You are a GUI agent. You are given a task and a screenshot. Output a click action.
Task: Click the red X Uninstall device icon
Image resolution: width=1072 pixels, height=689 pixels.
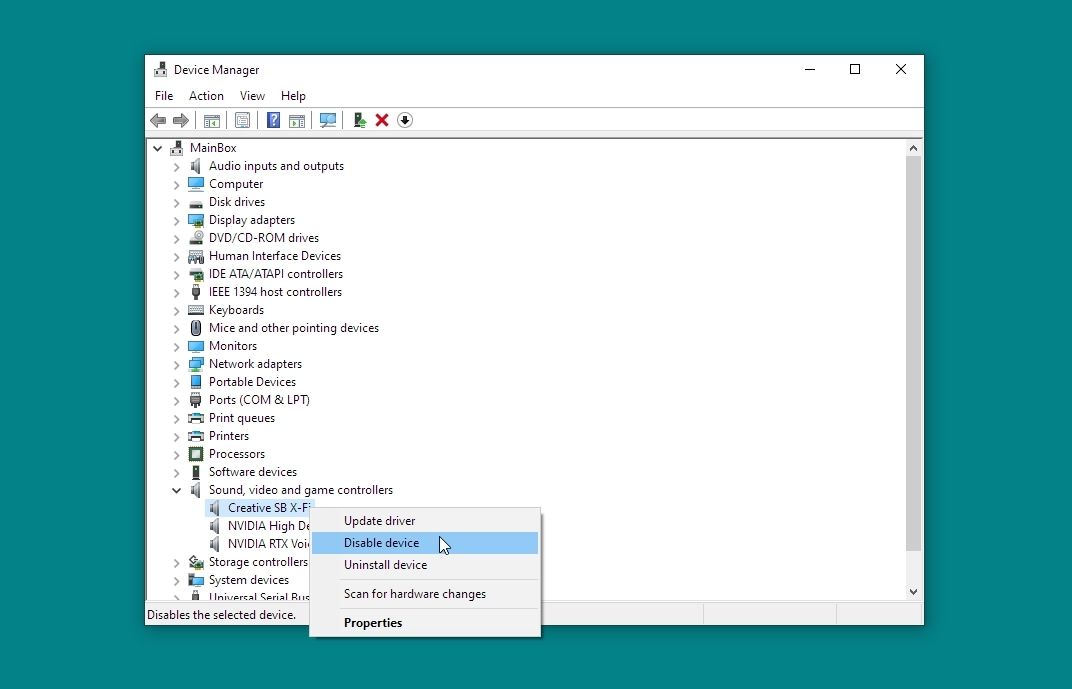(382, 120)
